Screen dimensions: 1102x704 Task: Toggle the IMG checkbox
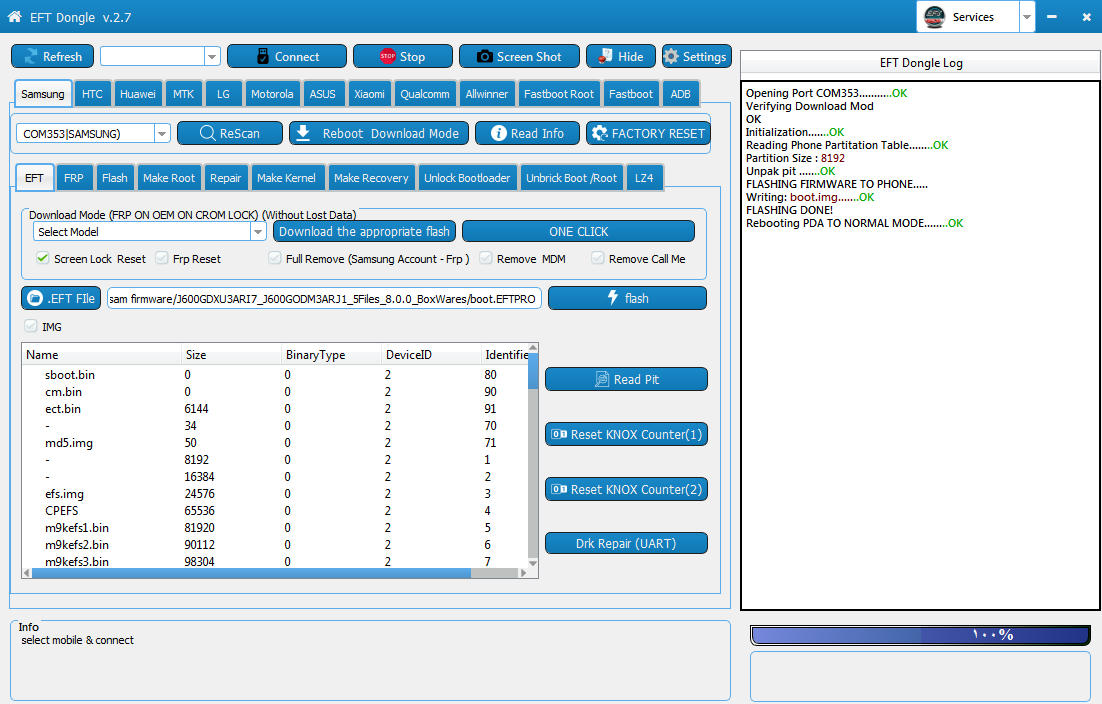31,326
